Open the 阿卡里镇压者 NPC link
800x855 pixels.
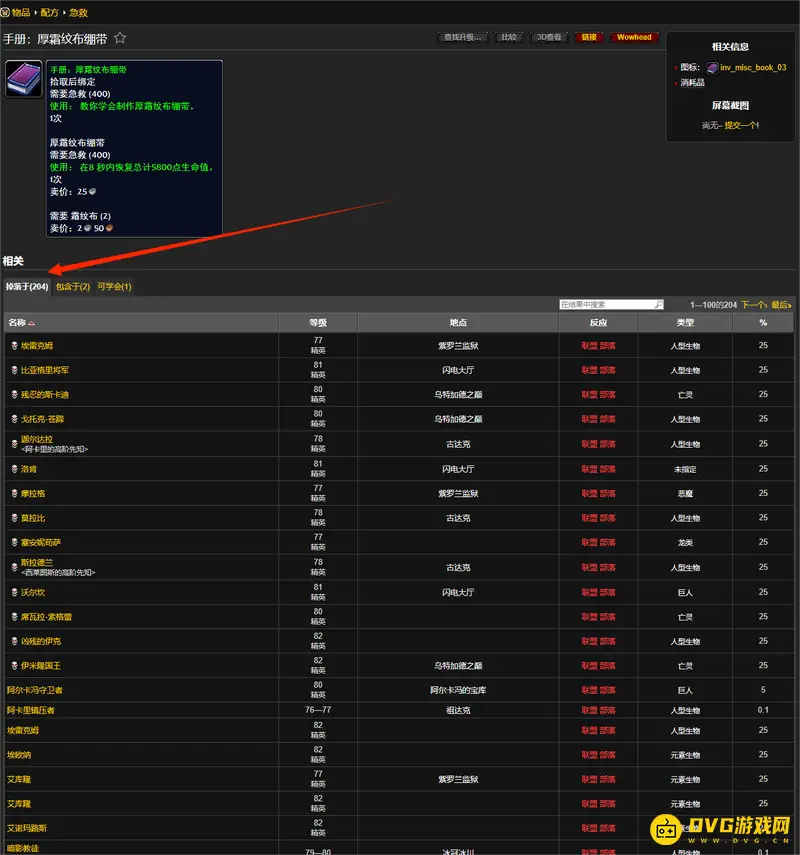click(31, 711)
